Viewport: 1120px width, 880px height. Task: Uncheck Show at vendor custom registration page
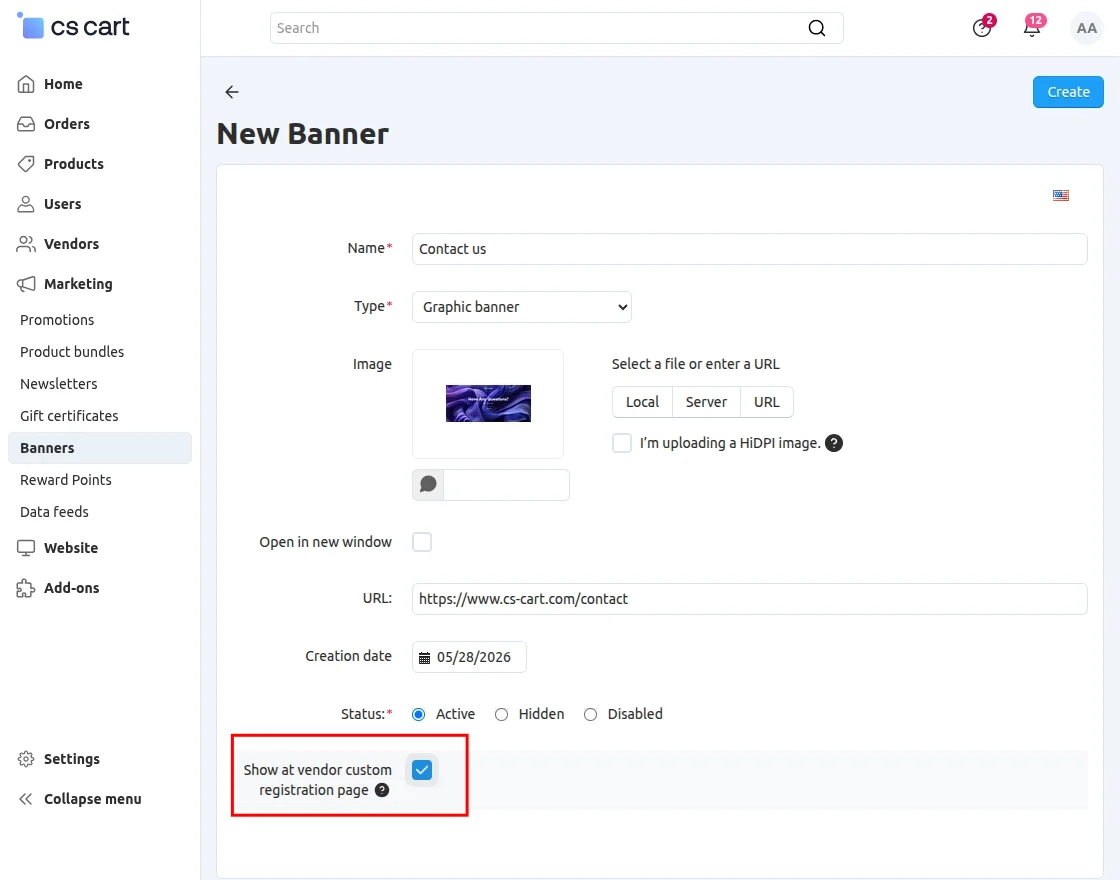pos(422,770)
